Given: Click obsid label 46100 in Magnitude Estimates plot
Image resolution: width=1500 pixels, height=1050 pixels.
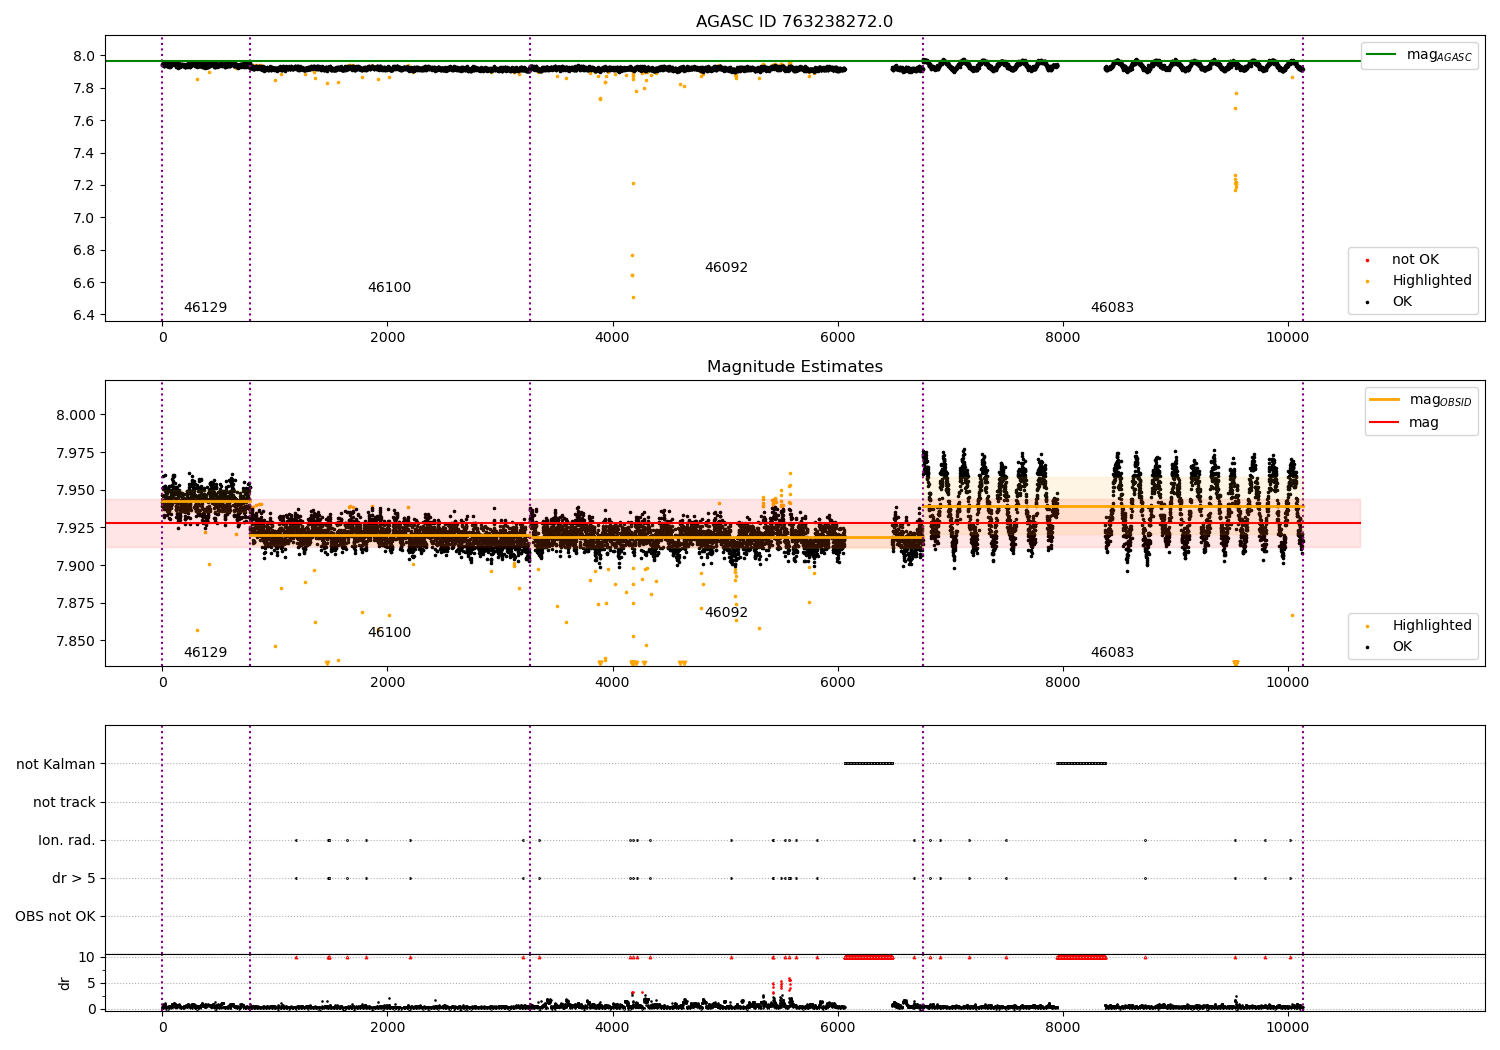Looking at the screenshot, I should [x=389, y=633].
